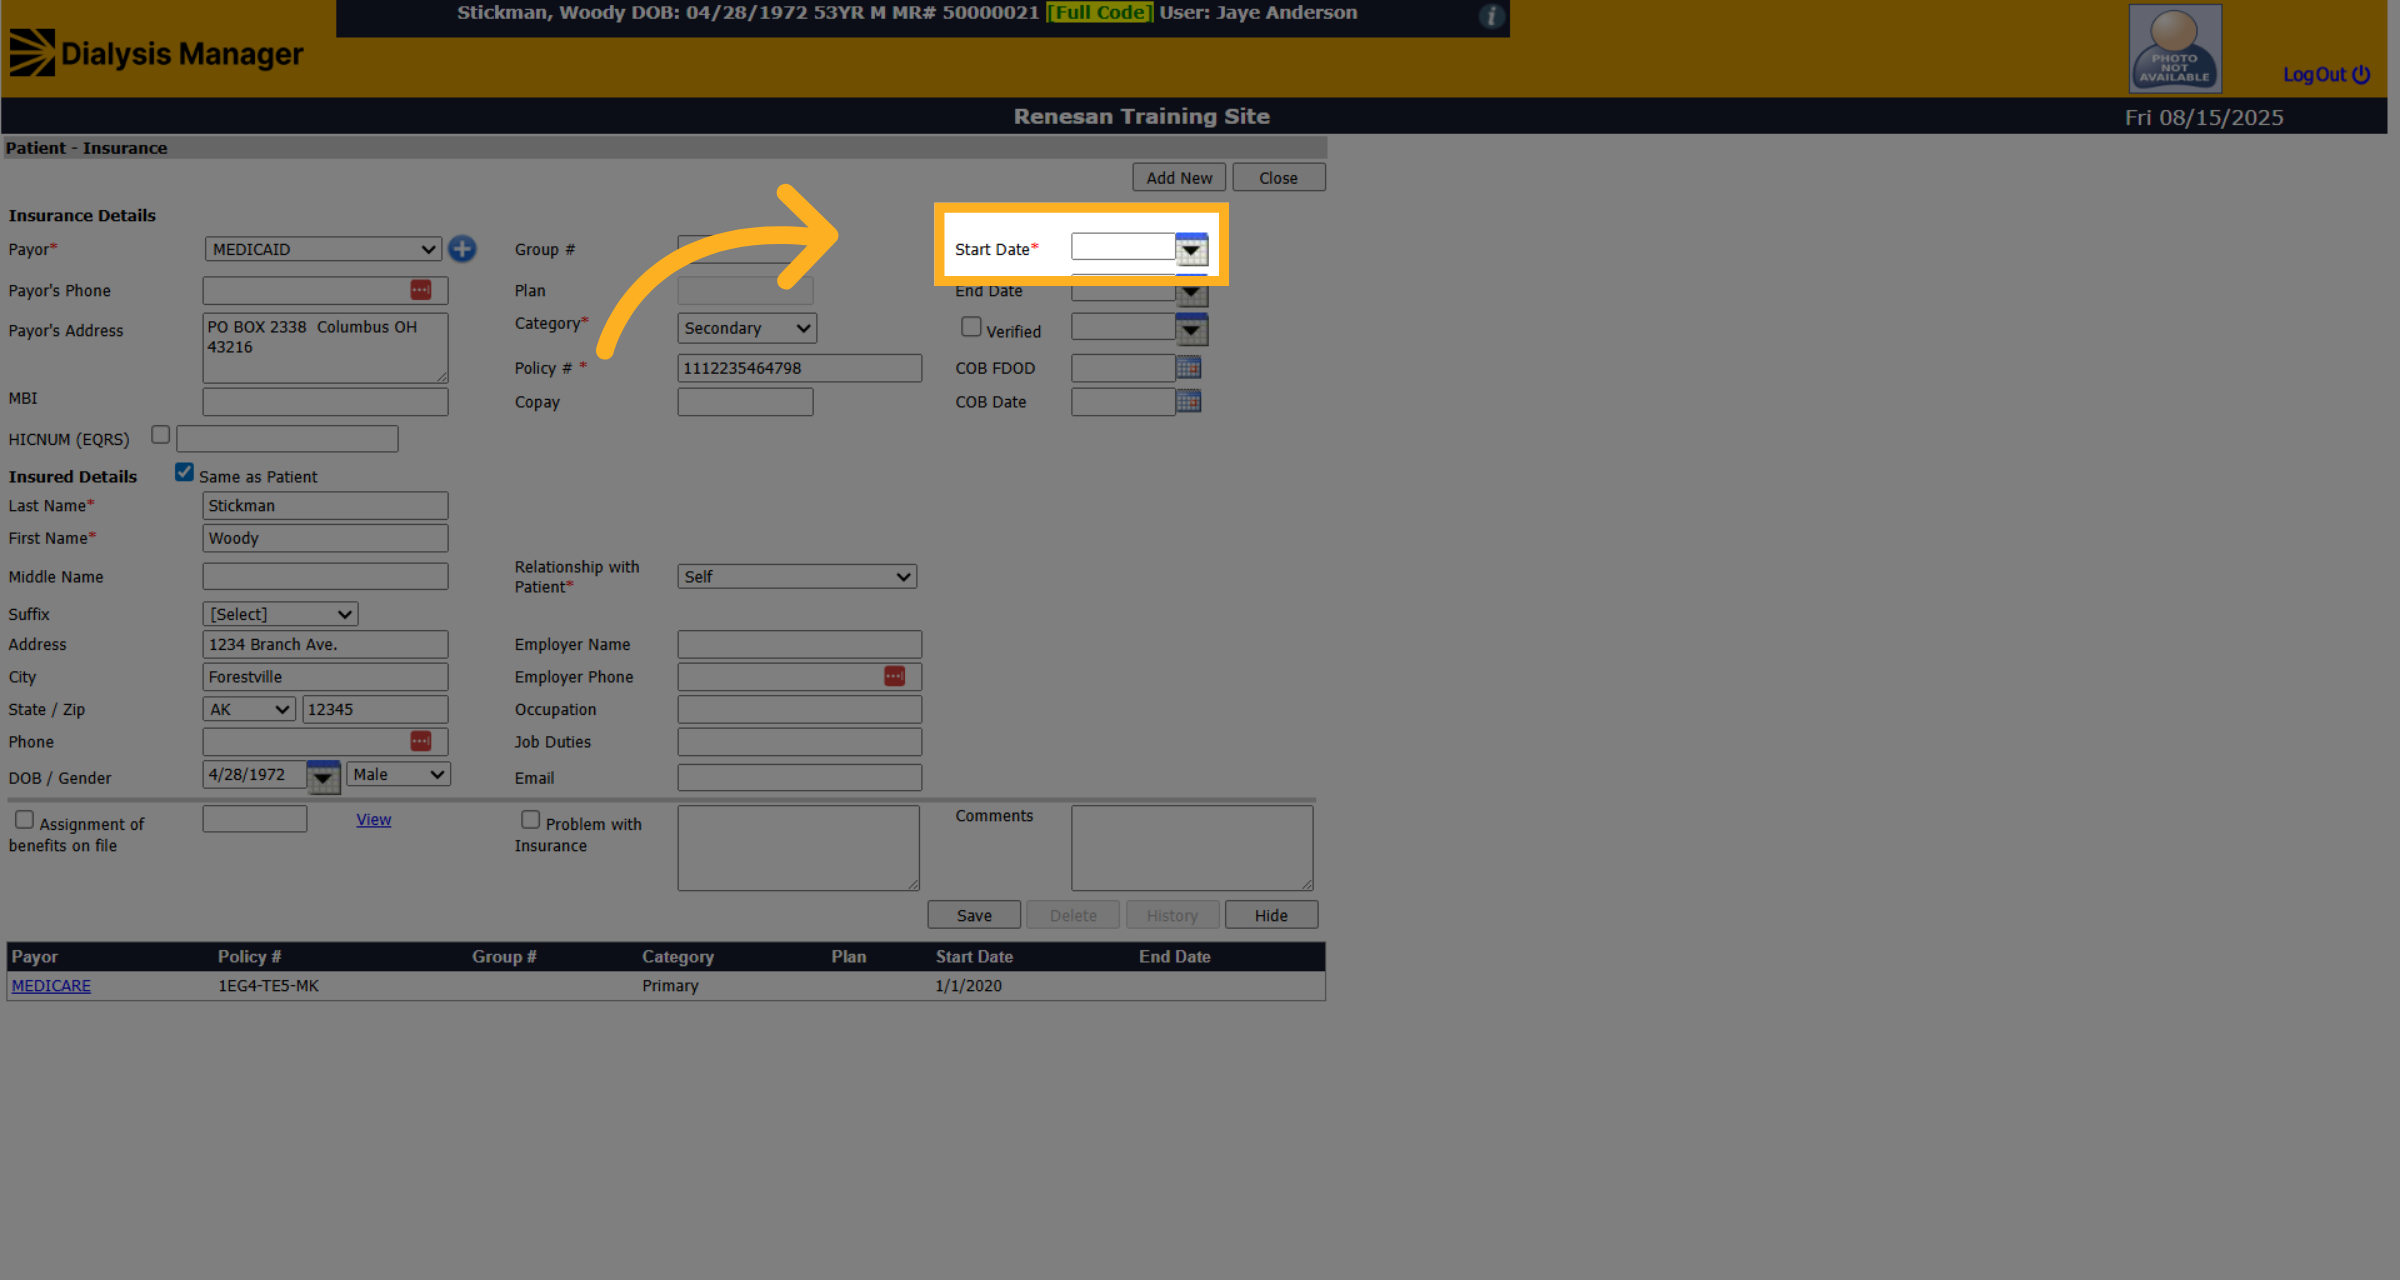Click the Hide button

[1271, 915]
